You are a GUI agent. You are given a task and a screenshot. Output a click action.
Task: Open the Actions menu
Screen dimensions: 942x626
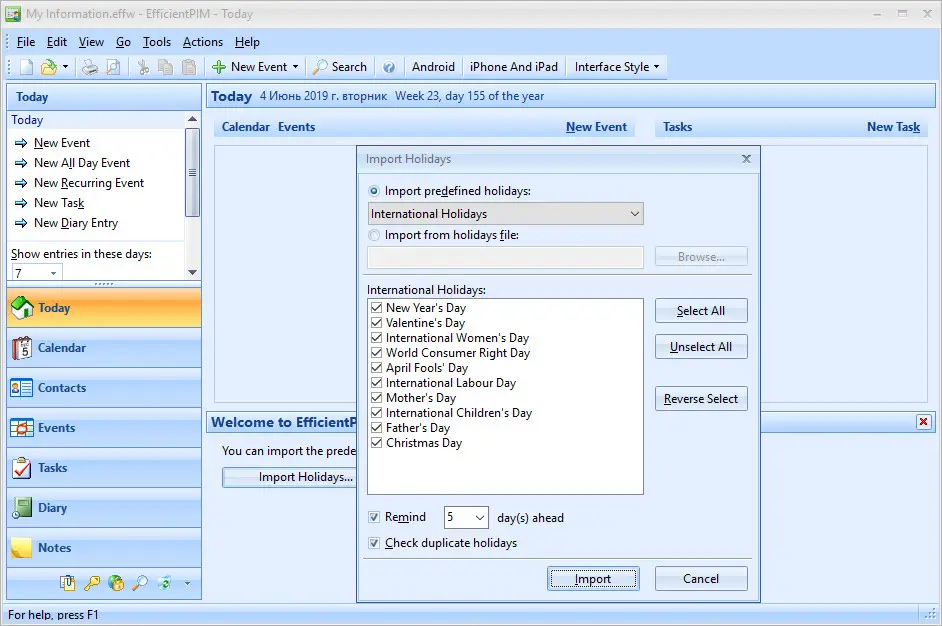point(203,42)
